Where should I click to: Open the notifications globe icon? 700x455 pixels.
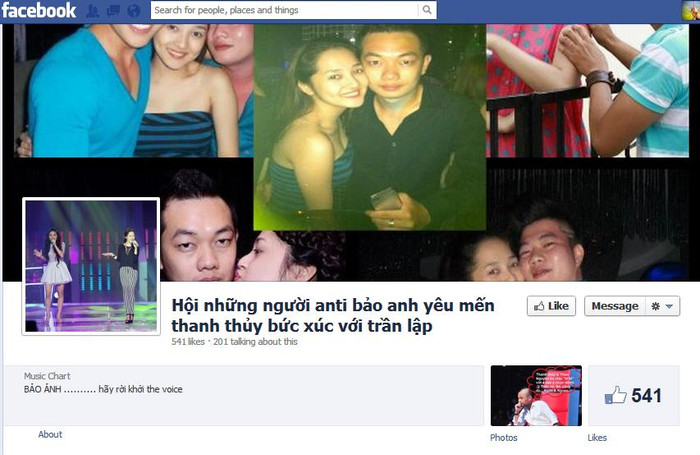(x=133, y=10)
